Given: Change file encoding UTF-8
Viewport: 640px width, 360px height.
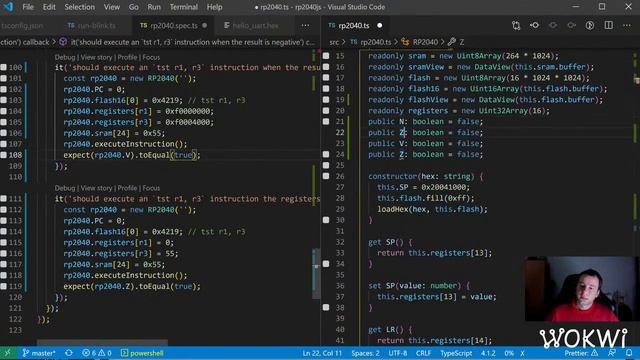Looking at the screenshot, I should click(x=398, y=353).
